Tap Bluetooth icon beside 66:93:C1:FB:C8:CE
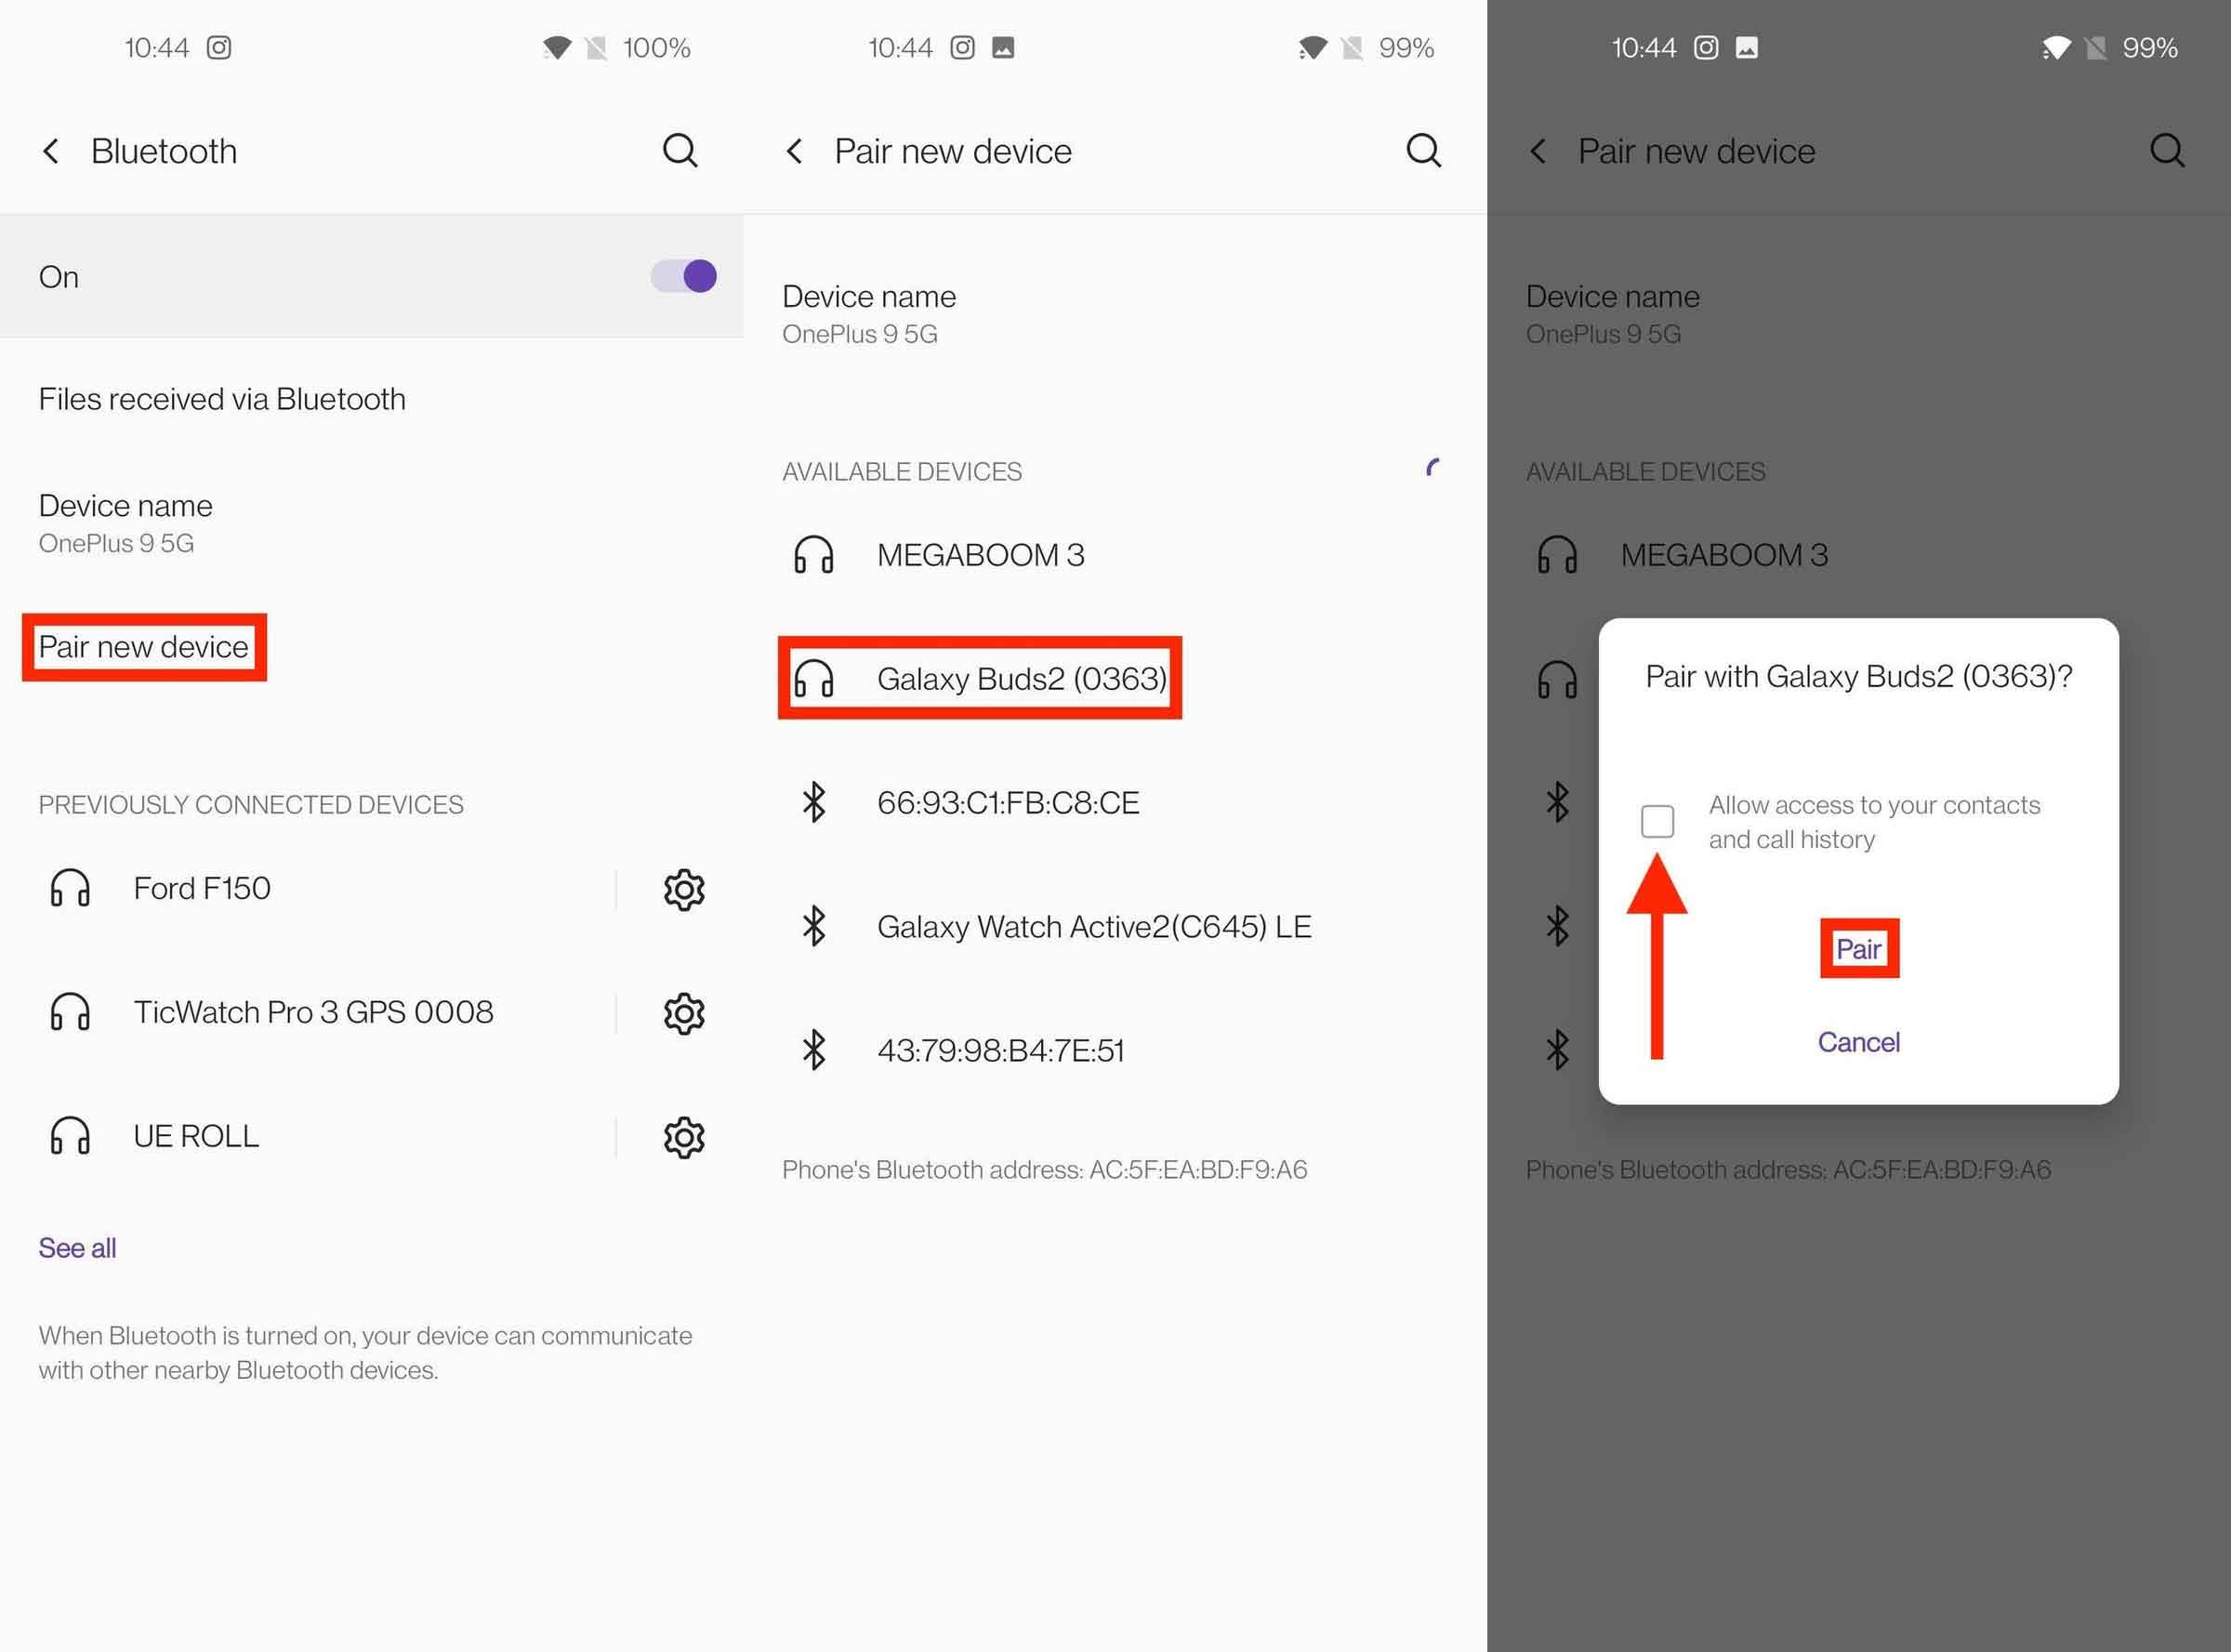Image resolution: width=2231 pixels, height=1652 pixels. tap(814, 802)
